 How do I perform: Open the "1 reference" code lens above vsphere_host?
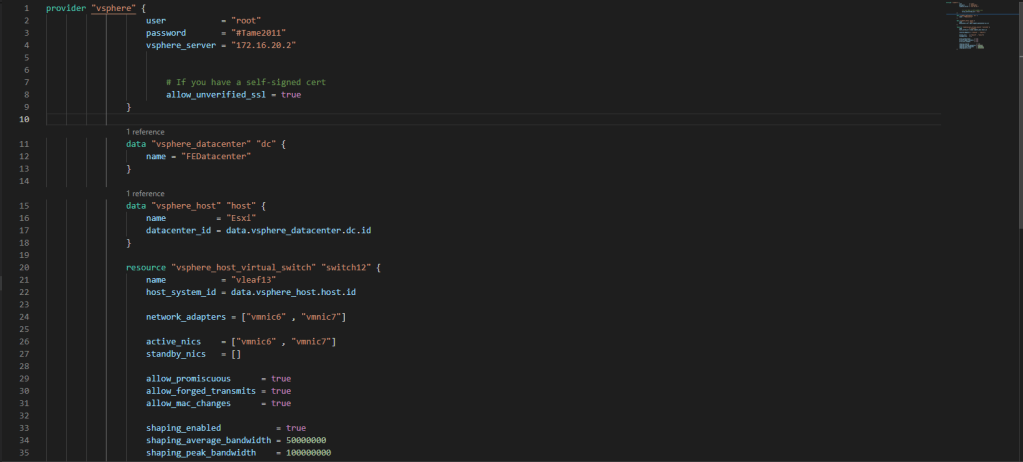[x=145, y=194]
